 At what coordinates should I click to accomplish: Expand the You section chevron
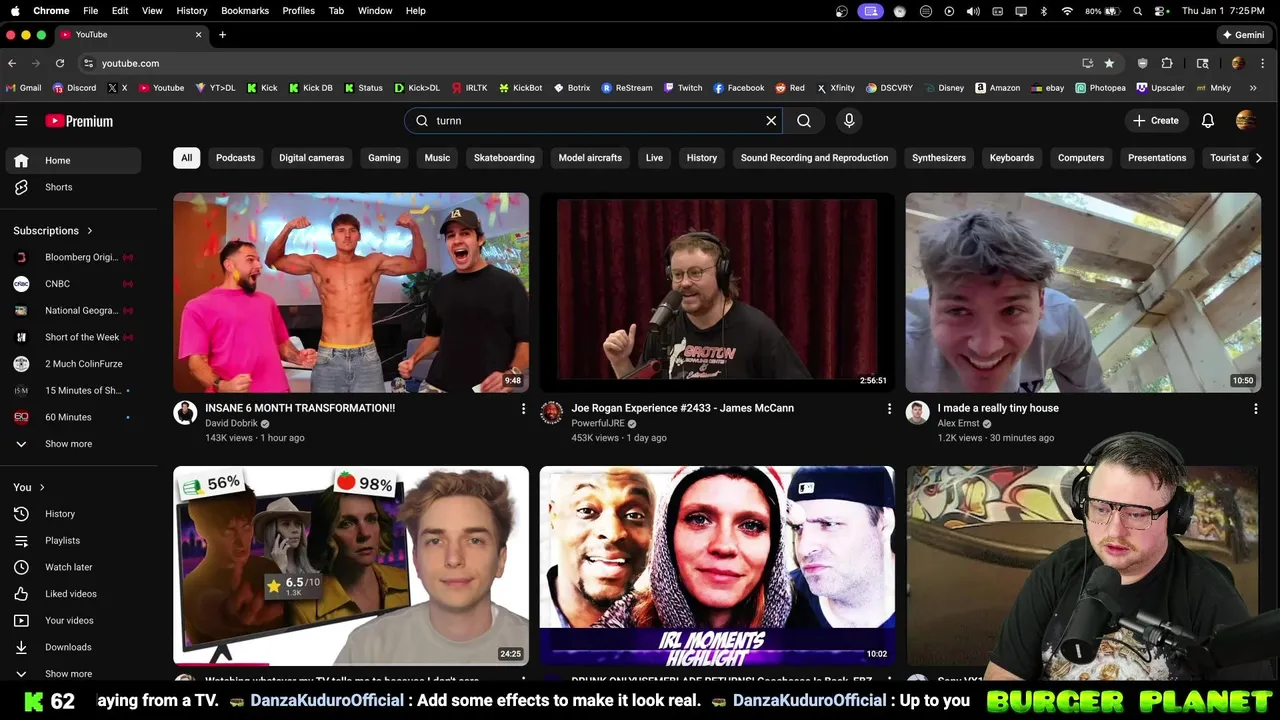[x=42, y=487]
